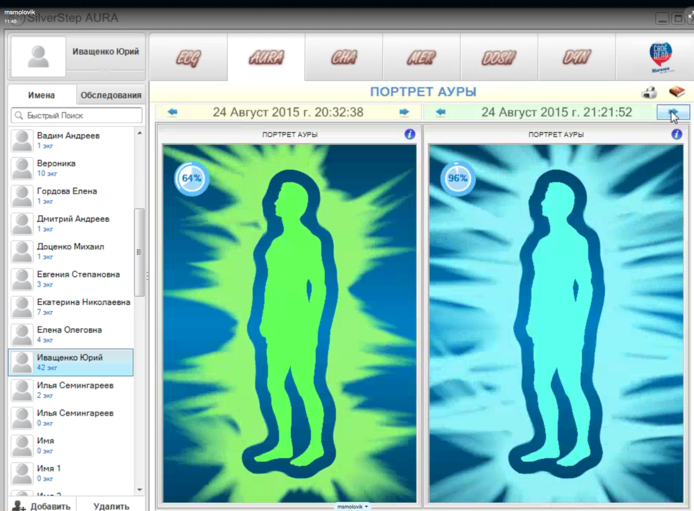Select the Имя entry with 0 экг
Viewport: 694px width, 511px height.
pos(71,445)
